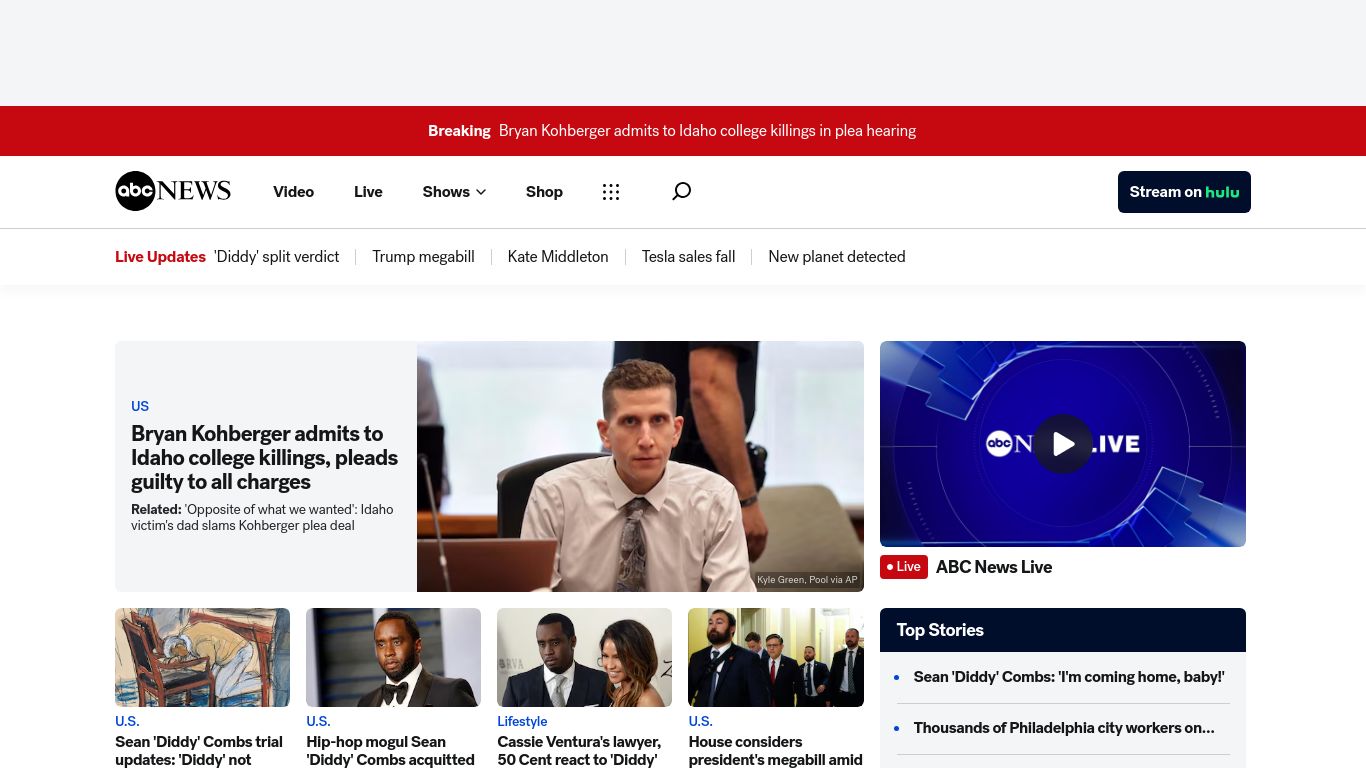Open 'I'm coming home, baby!' top story
1366x768 pixels.
click(1069, 677)
